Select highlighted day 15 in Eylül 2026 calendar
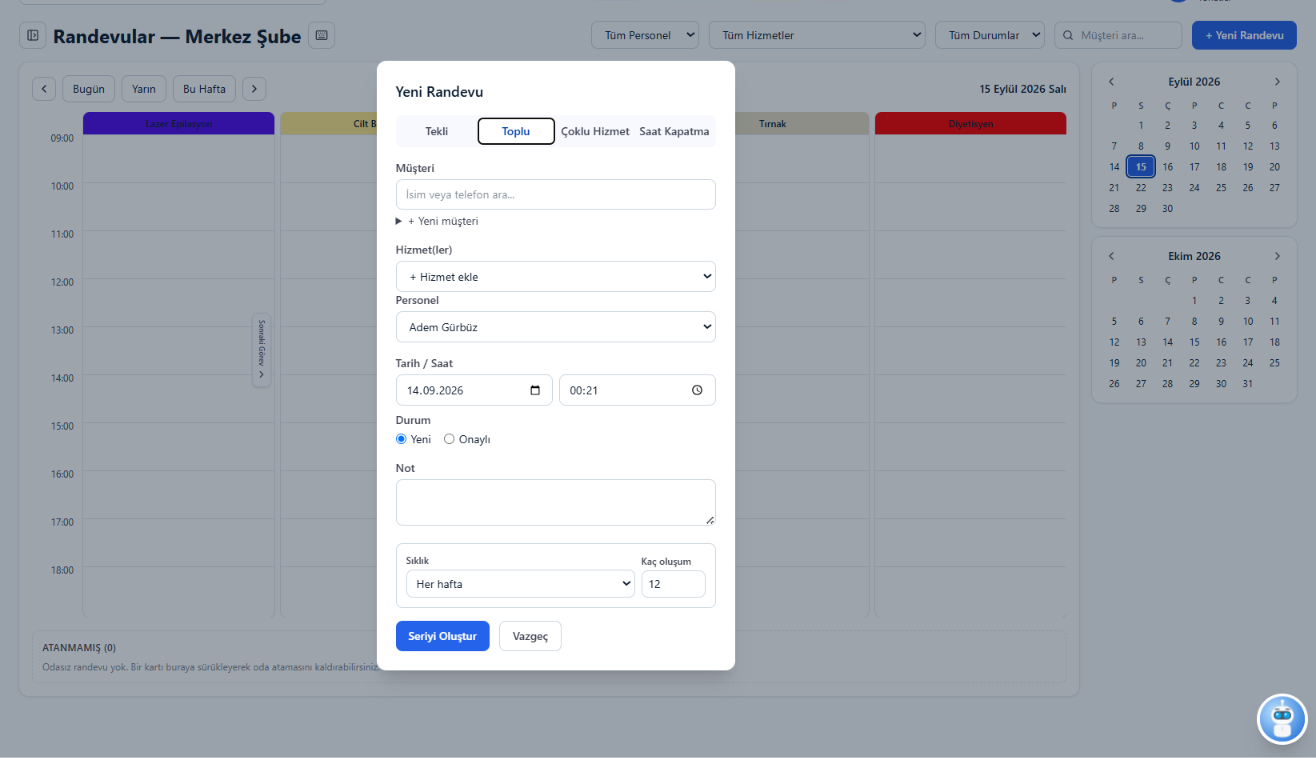Viewport: 1316px width, 758px height. pyautogui.click(x=1141, y=167)
